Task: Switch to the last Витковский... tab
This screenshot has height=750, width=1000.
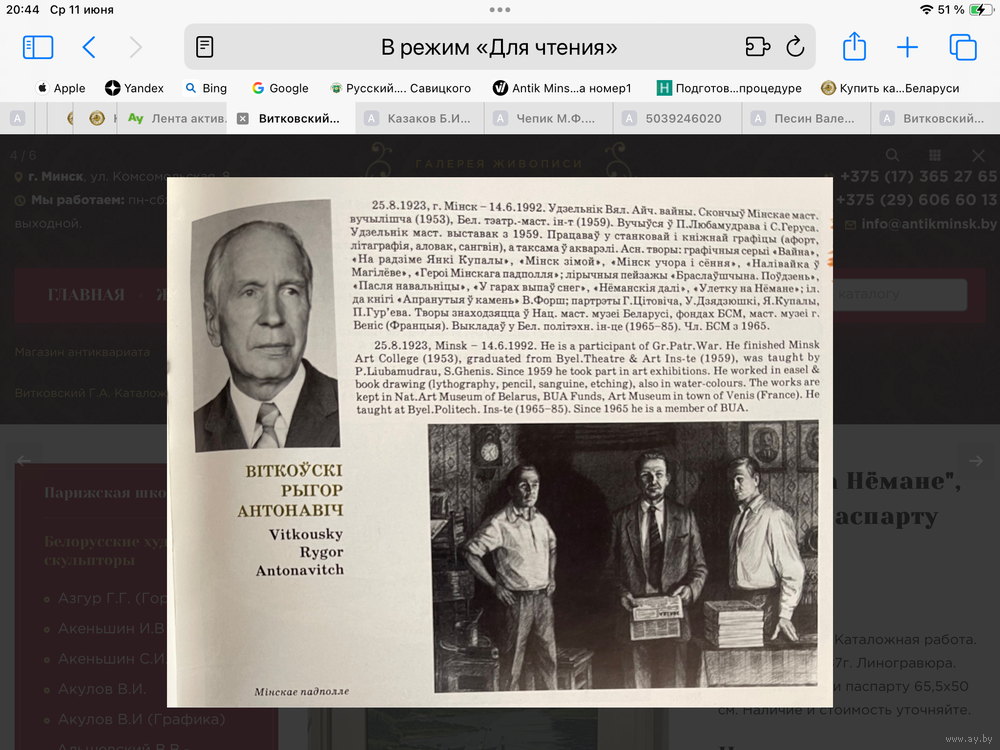Action: (936, 119)
